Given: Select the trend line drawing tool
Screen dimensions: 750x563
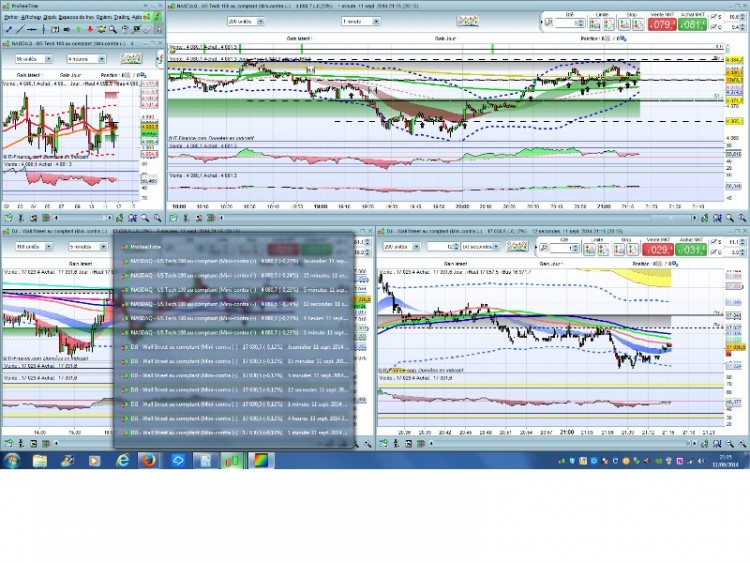Looking at the screenshot, I should click(20, 30).
